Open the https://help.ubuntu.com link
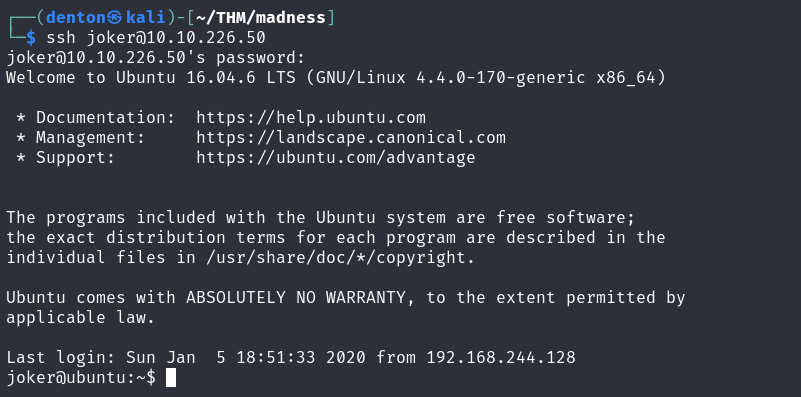 (x=311, y=118)
